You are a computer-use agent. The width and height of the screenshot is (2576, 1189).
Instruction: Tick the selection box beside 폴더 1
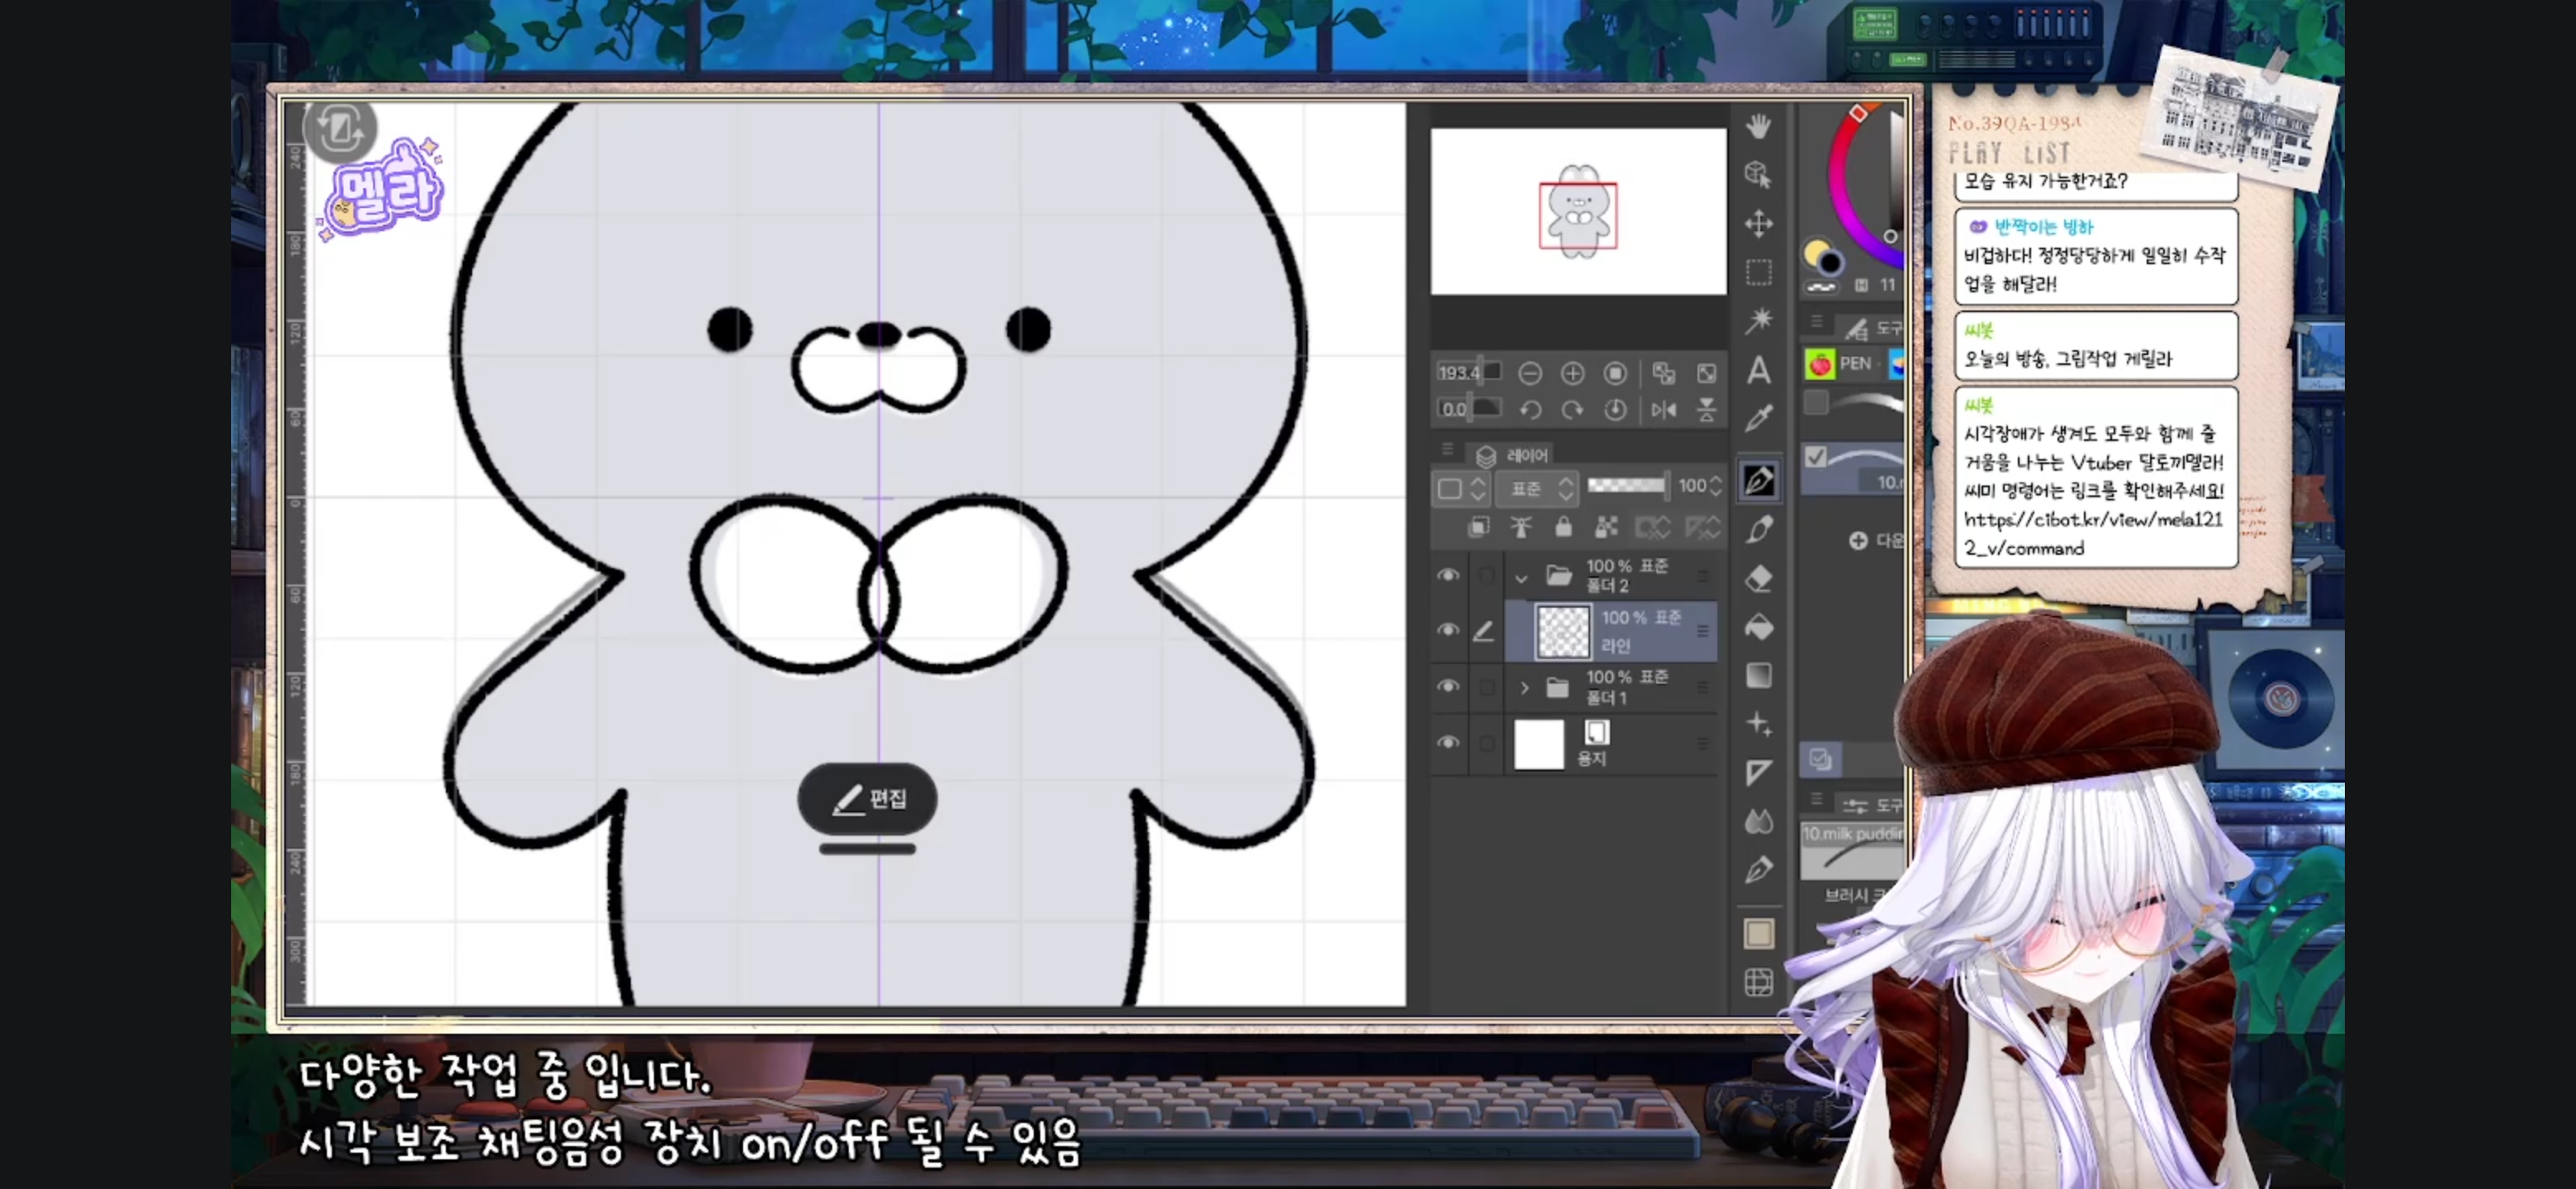1487,687
